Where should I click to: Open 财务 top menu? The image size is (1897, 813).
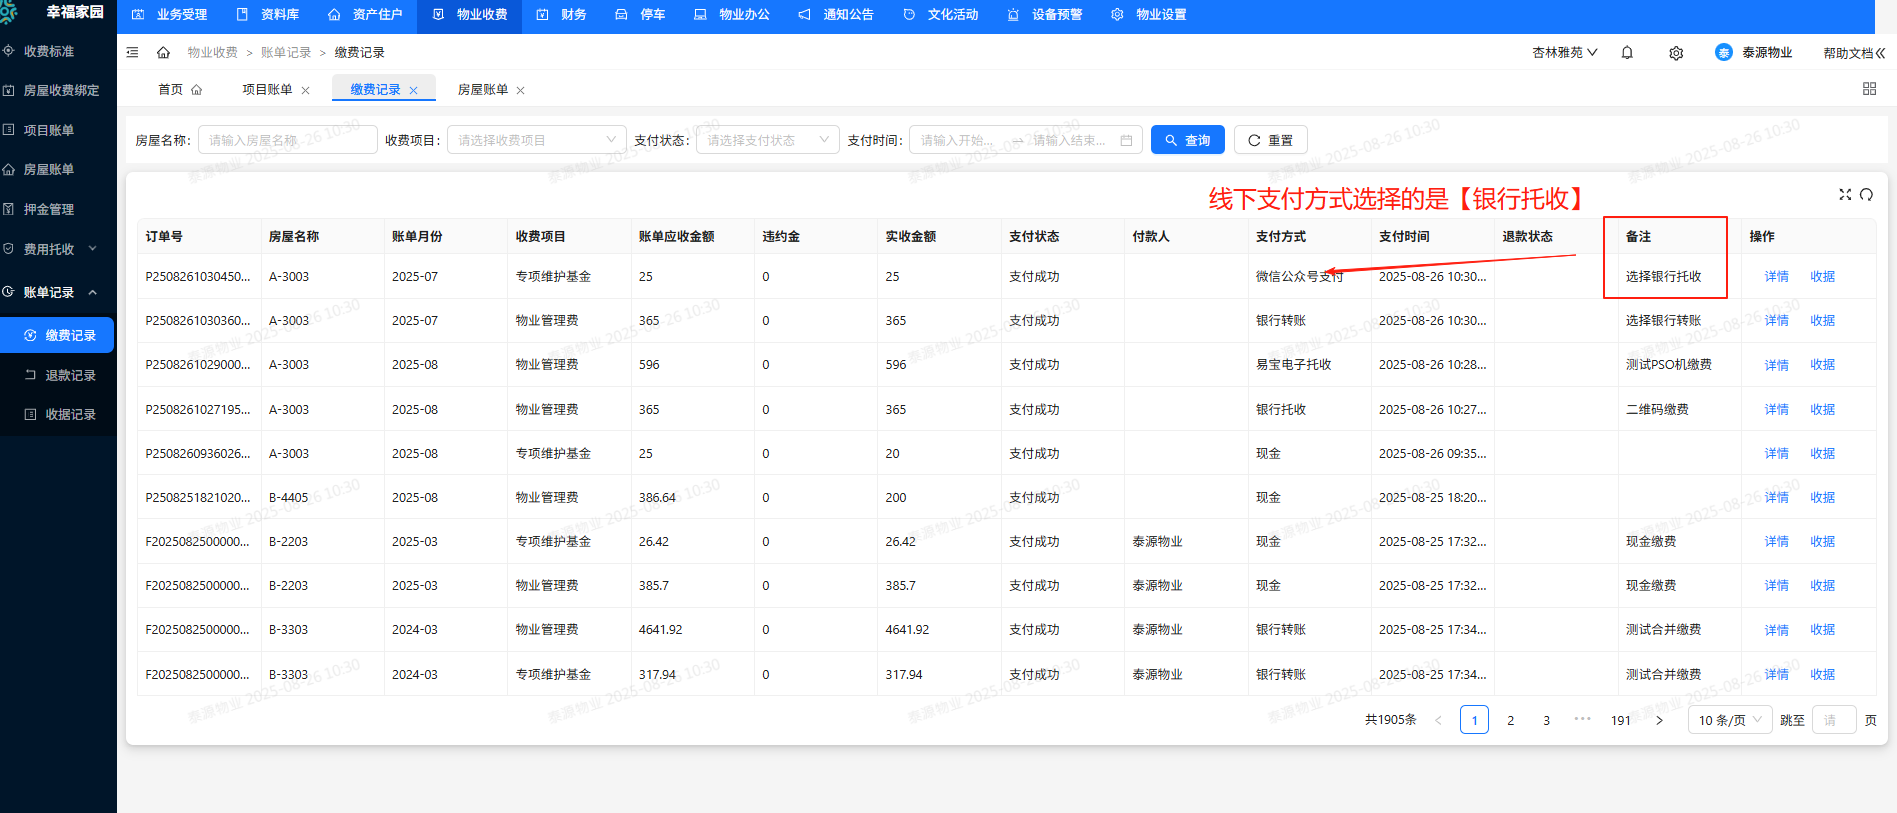tap(562, 15)
